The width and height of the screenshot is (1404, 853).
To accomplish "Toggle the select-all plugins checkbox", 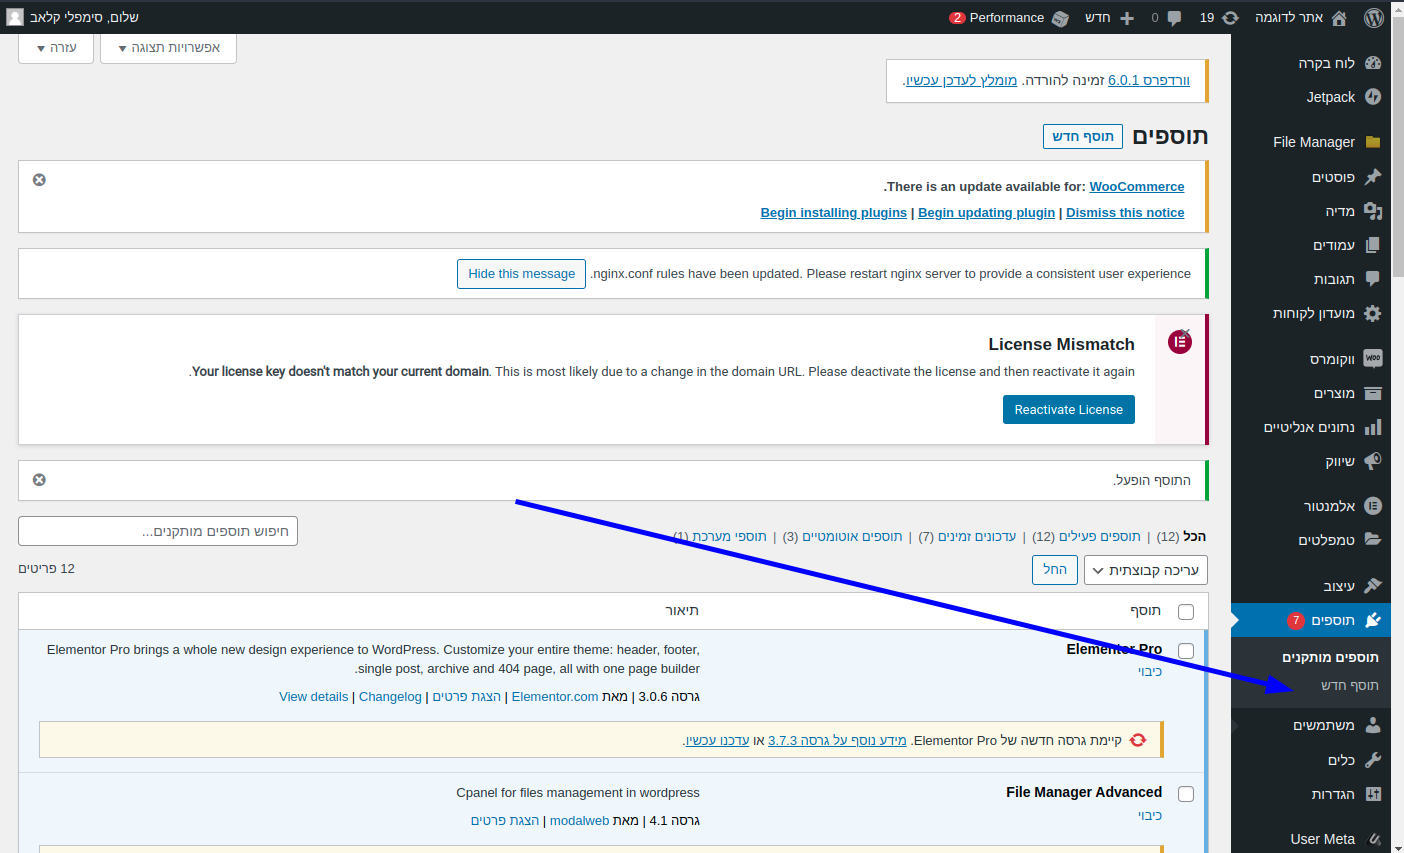I will click(1186, 612).
